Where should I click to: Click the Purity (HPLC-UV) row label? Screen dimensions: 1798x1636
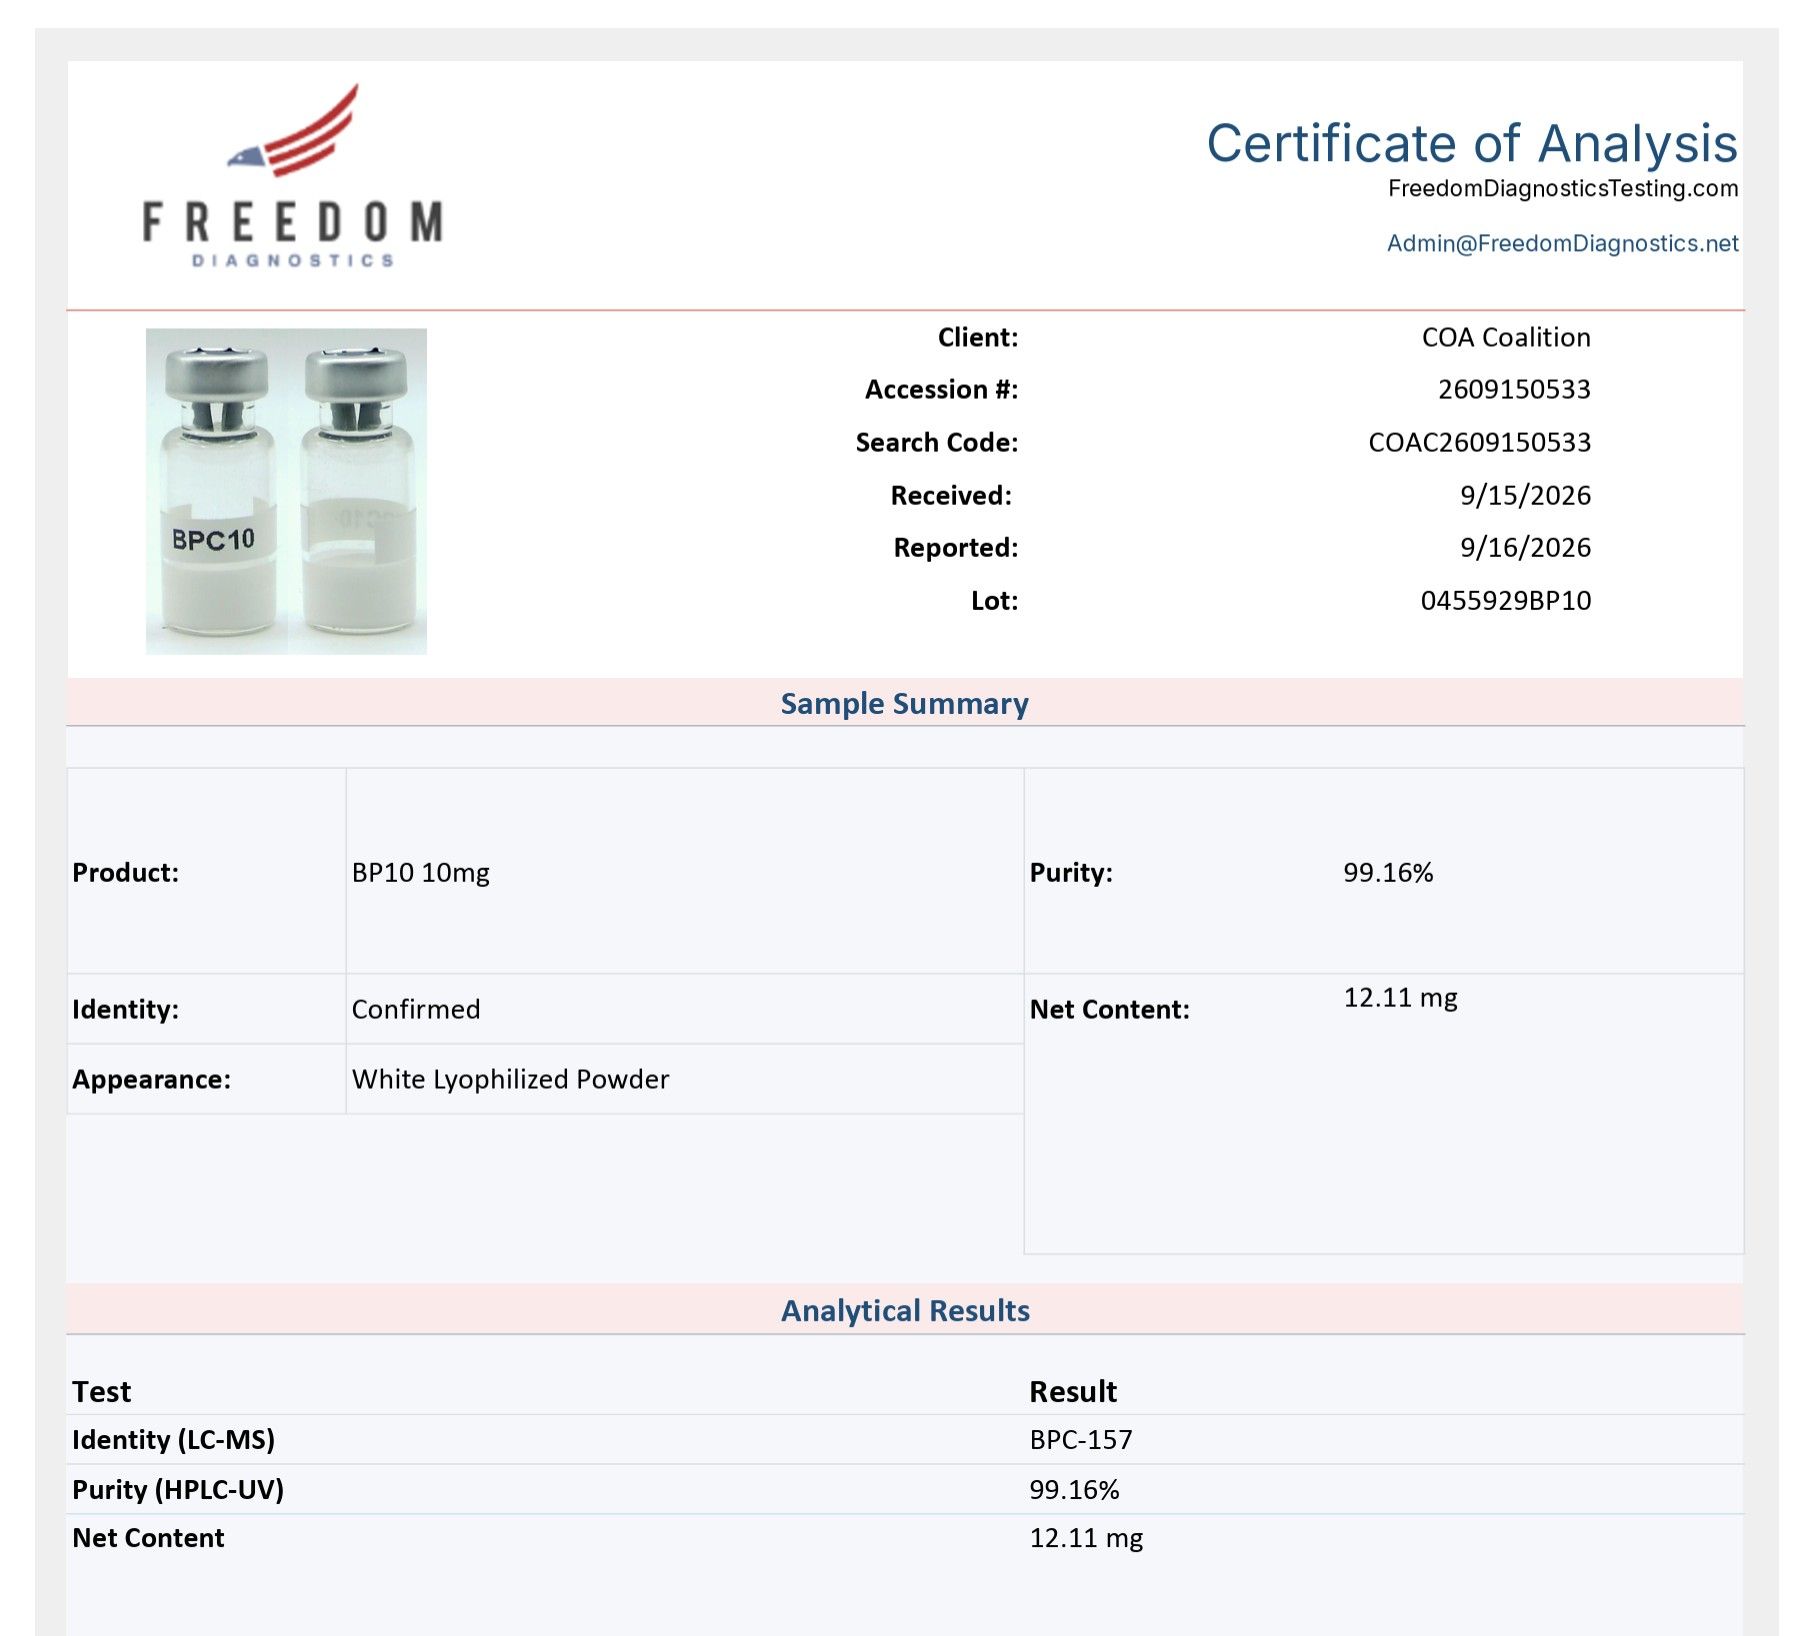[178, 1489]
